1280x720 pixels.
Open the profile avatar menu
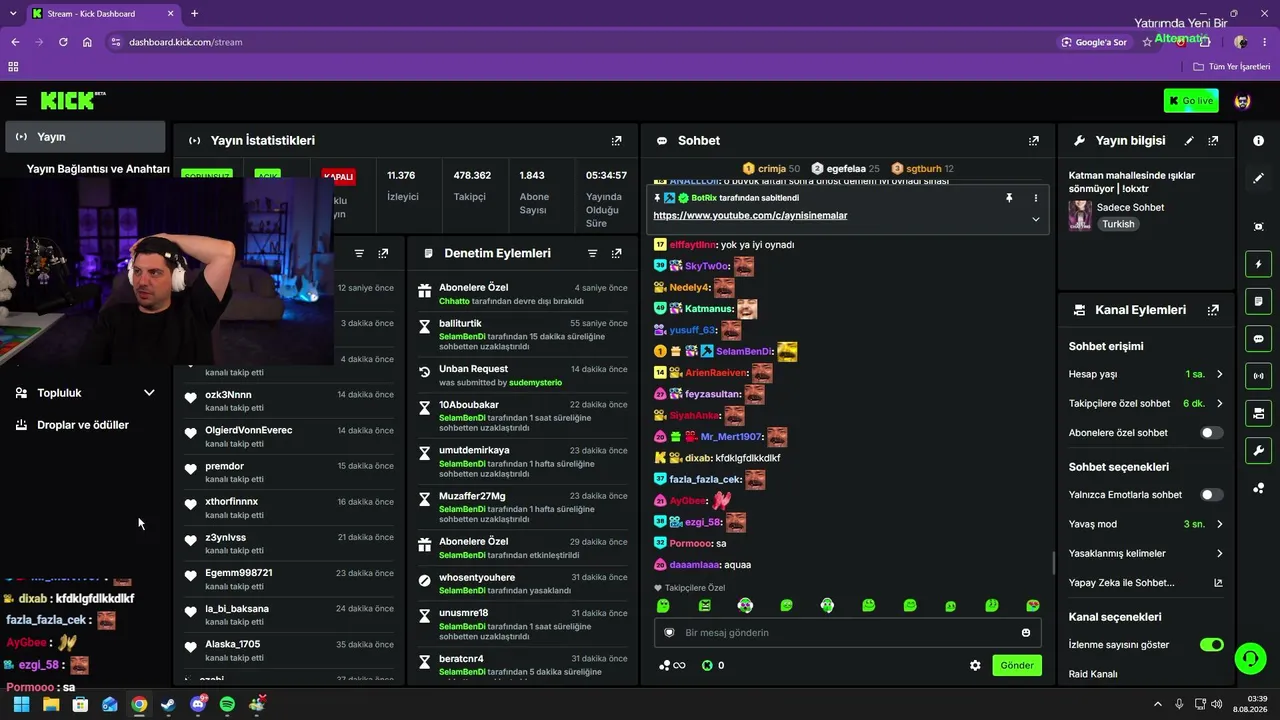(x=1243, y=101)
